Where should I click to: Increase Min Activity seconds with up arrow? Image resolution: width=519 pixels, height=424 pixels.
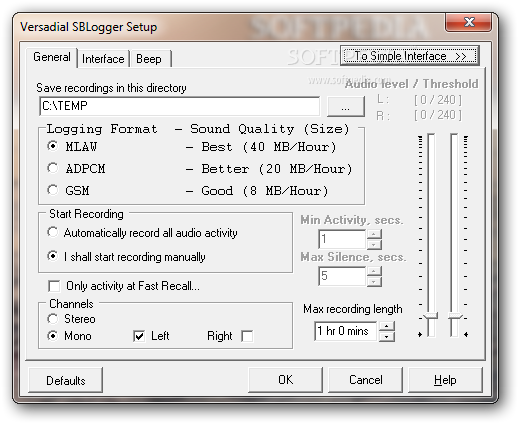[x=374, y=234]
